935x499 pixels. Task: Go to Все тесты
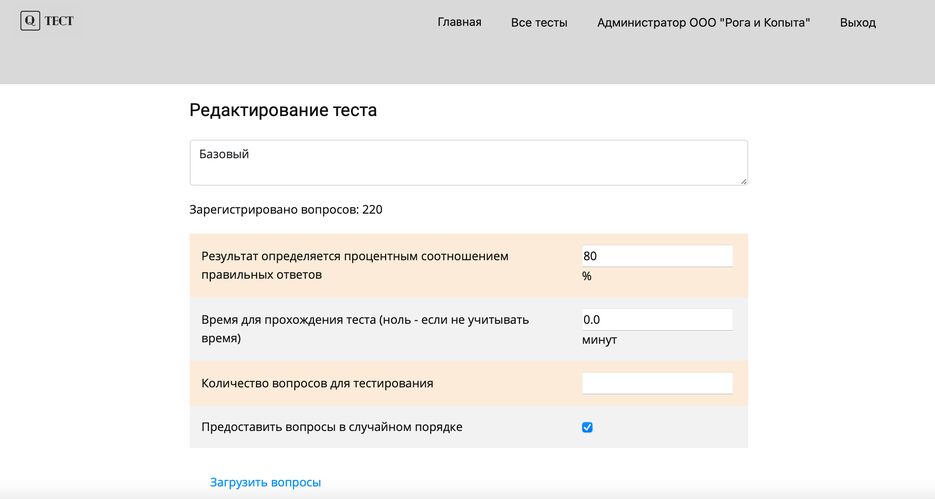coord(538,22)
